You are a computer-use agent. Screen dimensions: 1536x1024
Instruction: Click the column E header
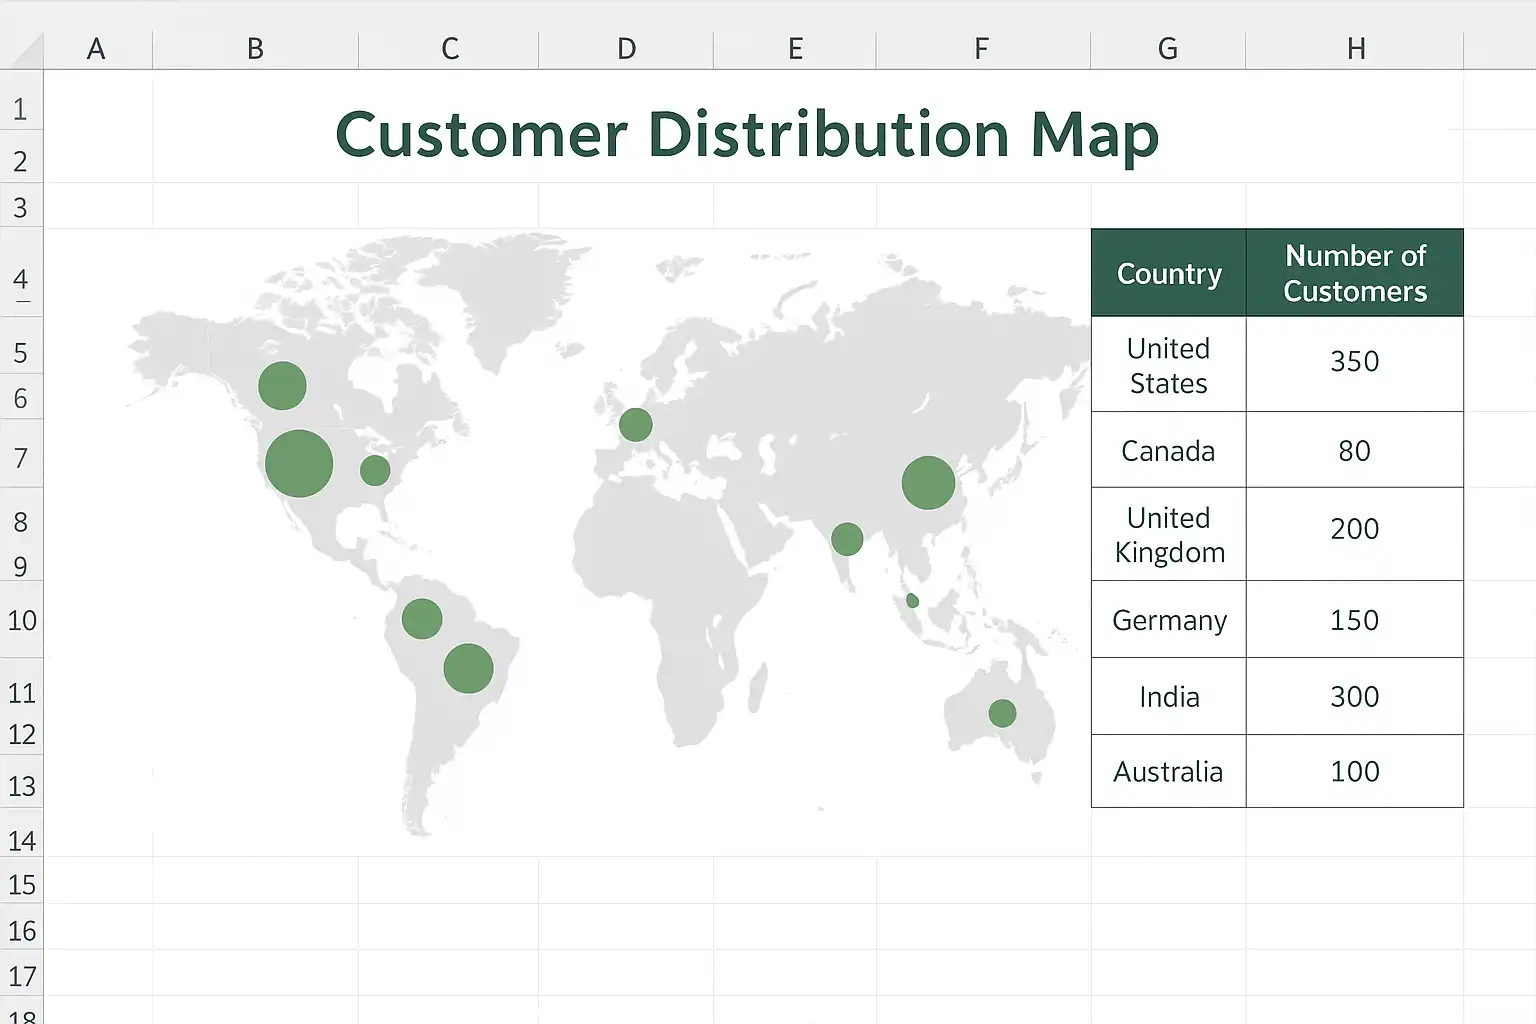795,49
